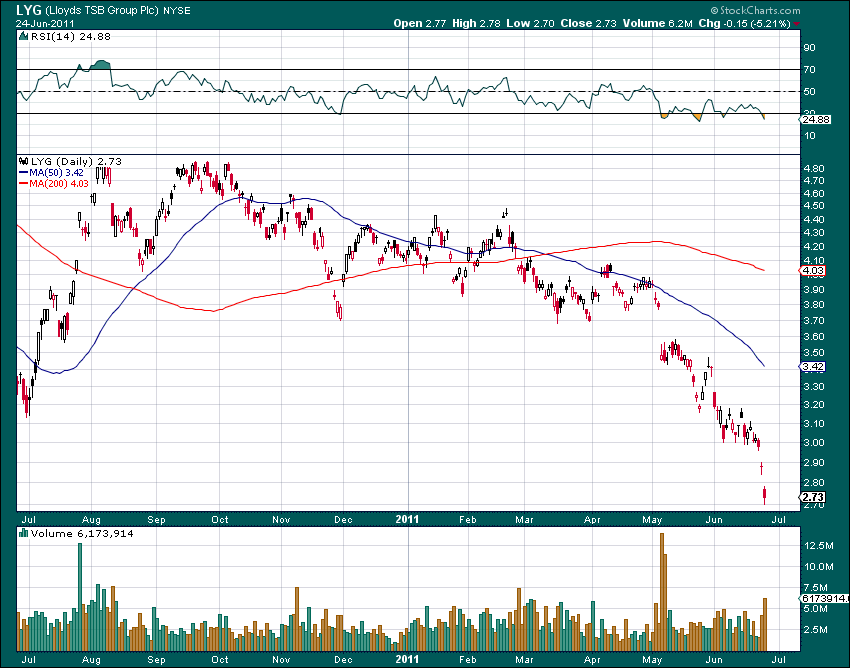
Task: Click the 'Chg -0.15 (-5.21%)' value
Action: (744, 23)
